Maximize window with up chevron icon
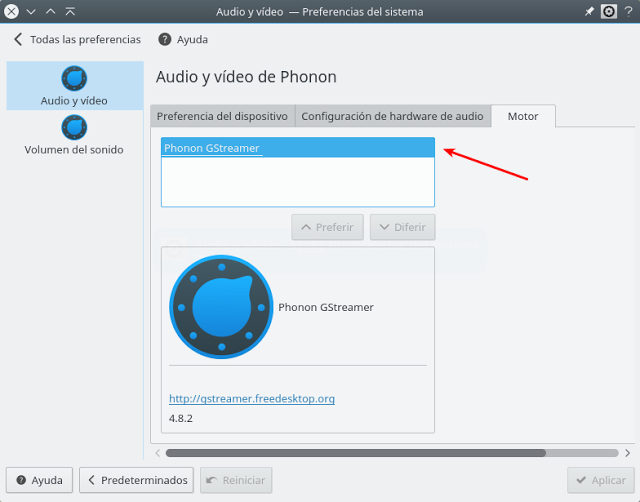640x502 pixels. 51,11
